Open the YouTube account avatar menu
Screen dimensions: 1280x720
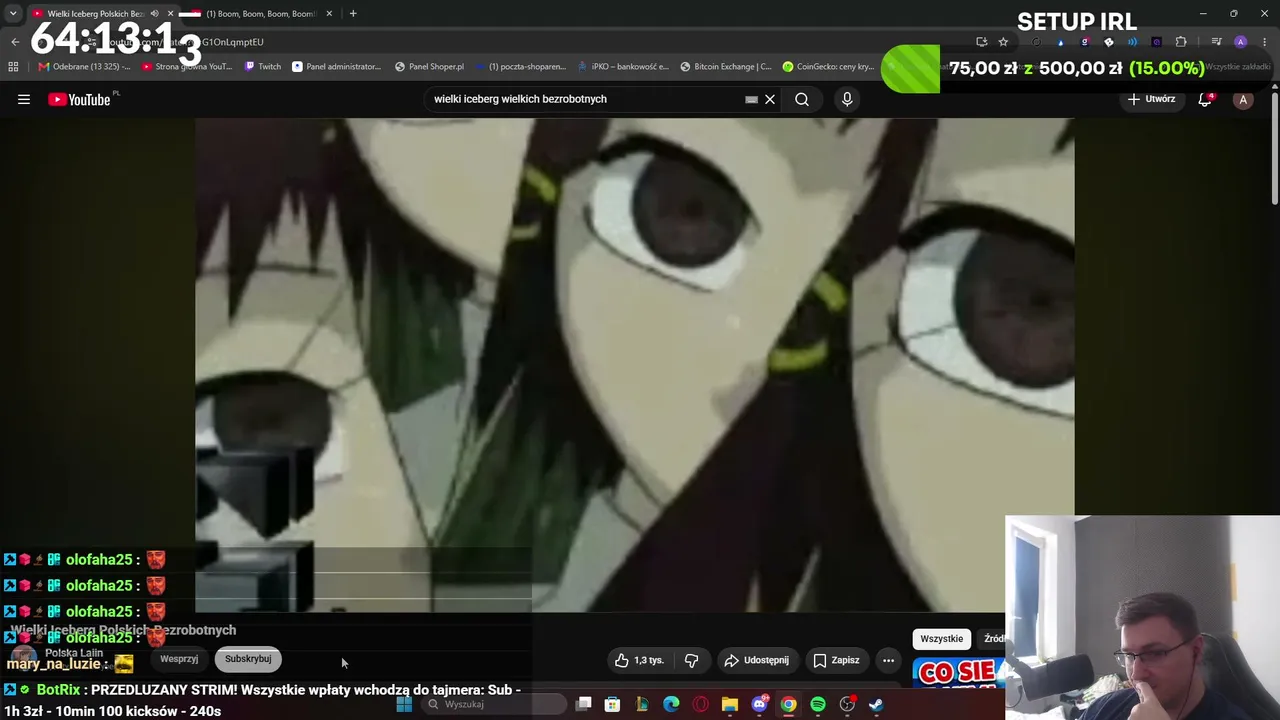pyautogui.click(x=1243, y=99)
